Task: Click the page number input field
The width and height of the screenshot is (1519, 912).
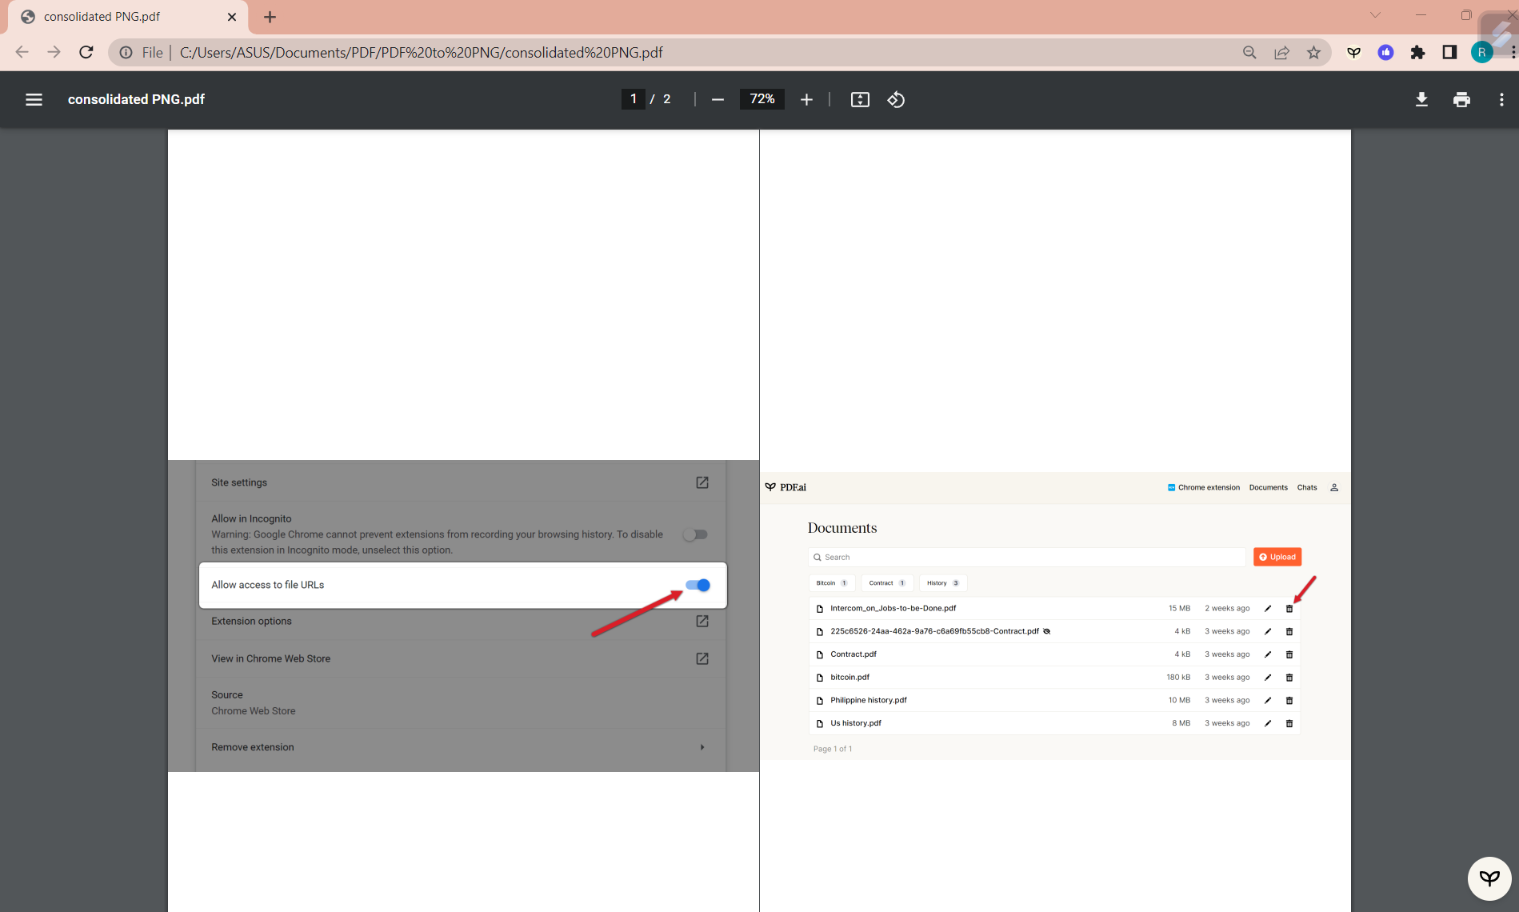Action: point(633,99)
